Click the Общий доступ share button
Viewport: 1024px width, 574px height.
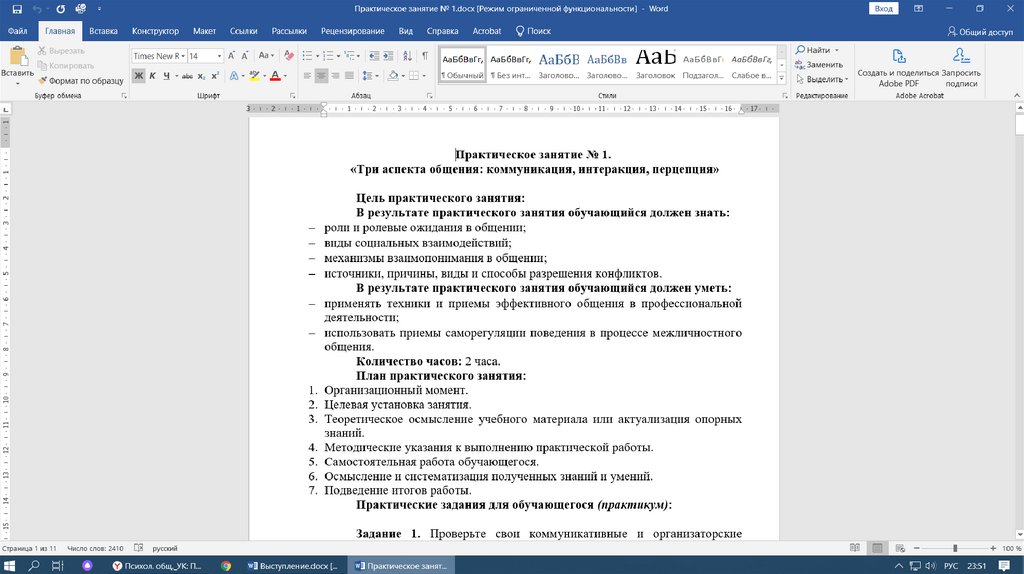(979, 31)
